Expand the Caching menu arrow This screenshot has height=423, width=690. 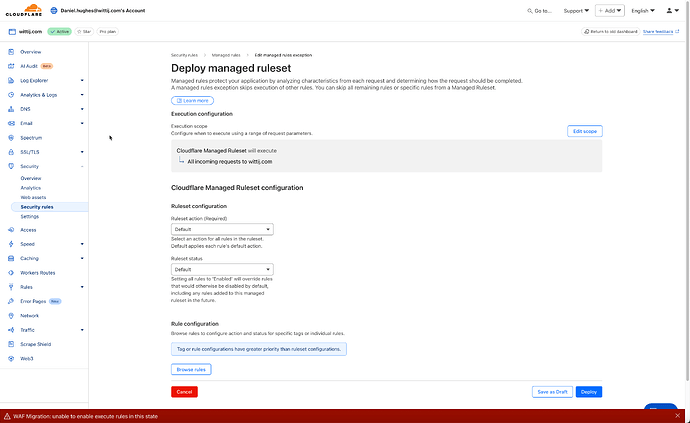point(82,258)
